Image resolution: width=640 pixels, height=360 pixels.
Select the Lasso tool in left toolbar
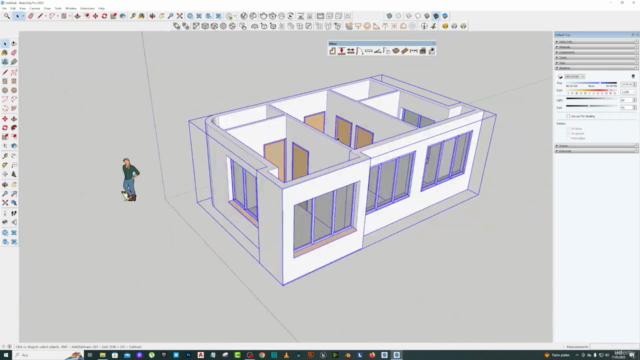14,43
